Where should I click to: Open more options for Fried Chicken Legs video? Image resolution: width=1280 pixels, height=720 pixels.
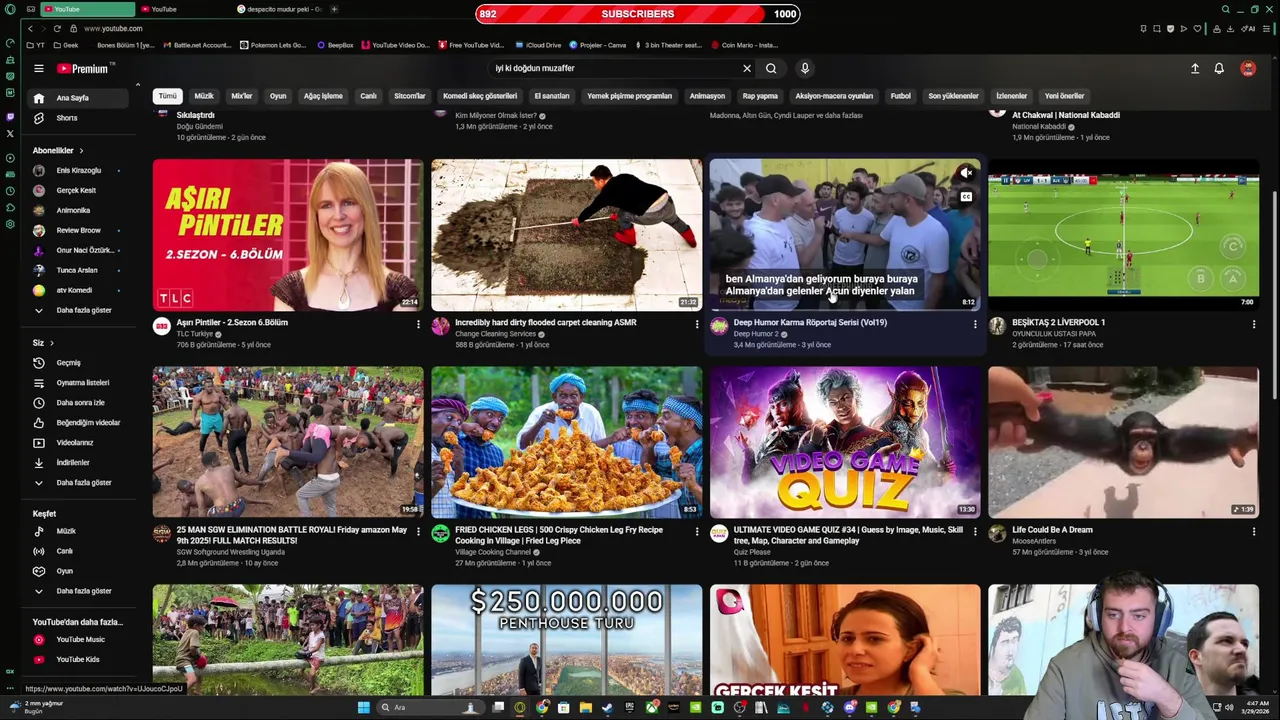[697, 531]
